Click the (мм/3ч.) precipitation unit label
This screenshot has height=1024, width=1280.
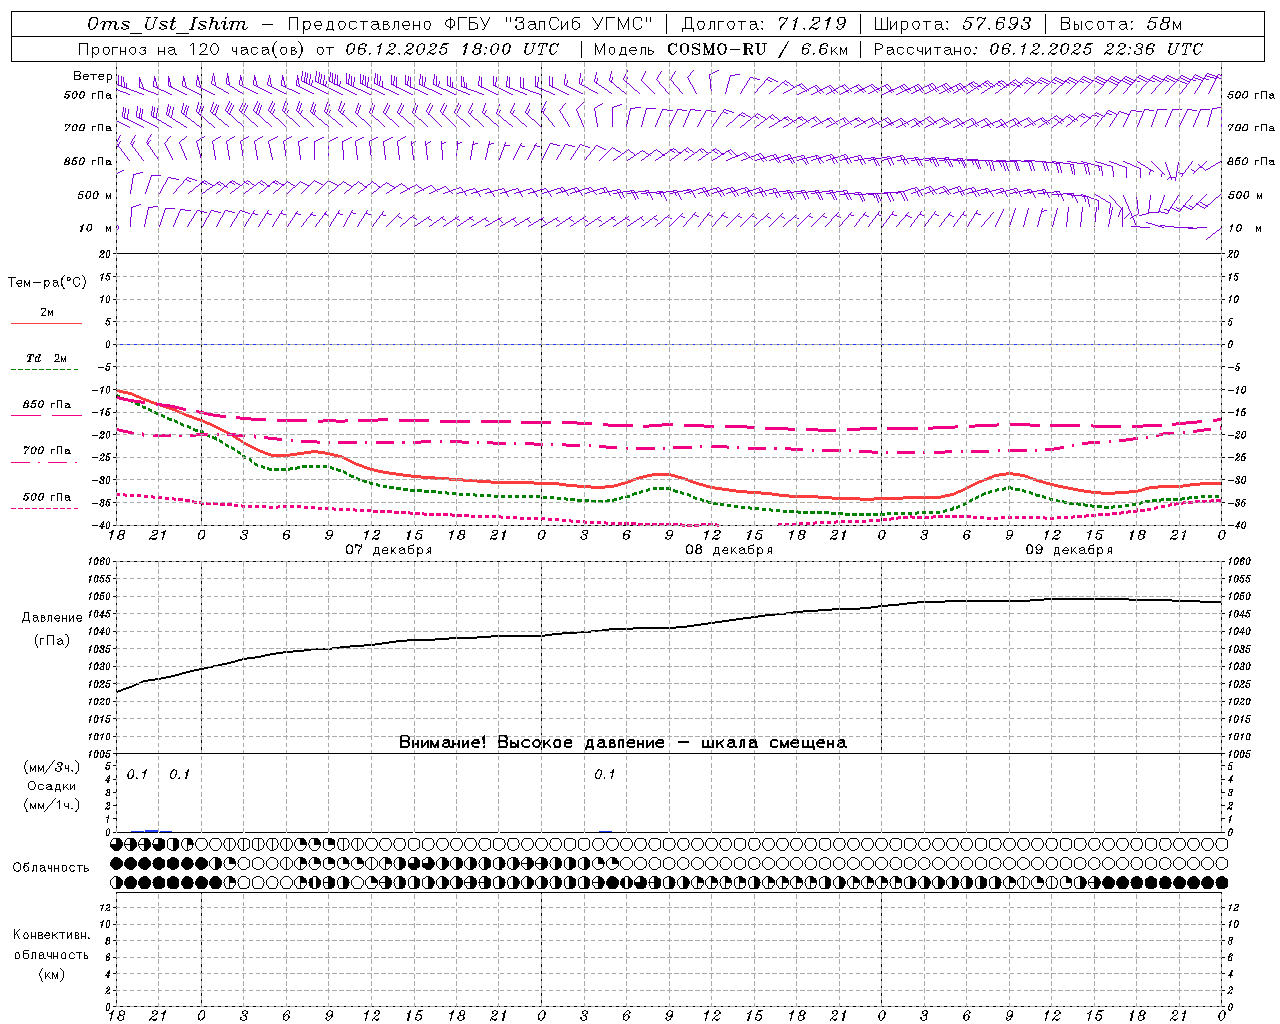(52, 767)
